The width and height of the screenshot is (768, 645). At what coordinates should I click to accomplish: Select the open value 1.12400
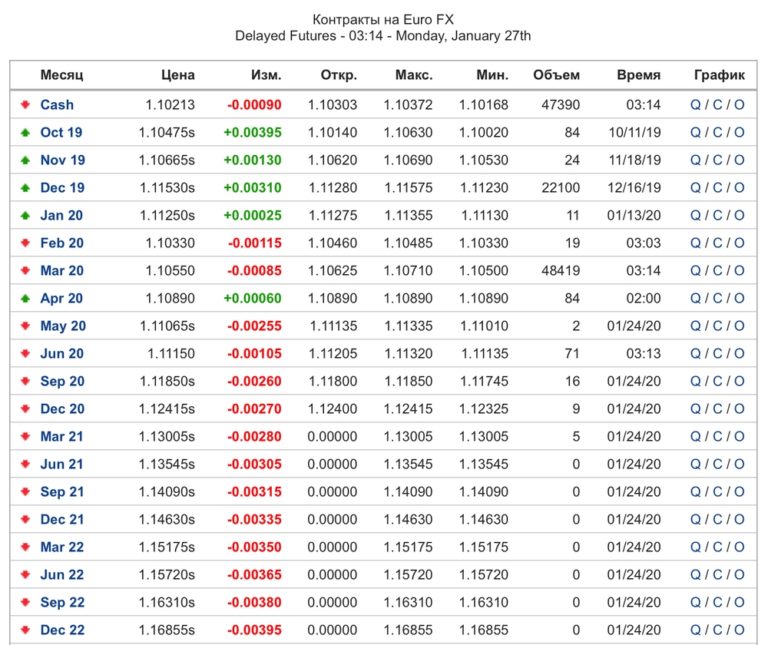tap(333, 408)
